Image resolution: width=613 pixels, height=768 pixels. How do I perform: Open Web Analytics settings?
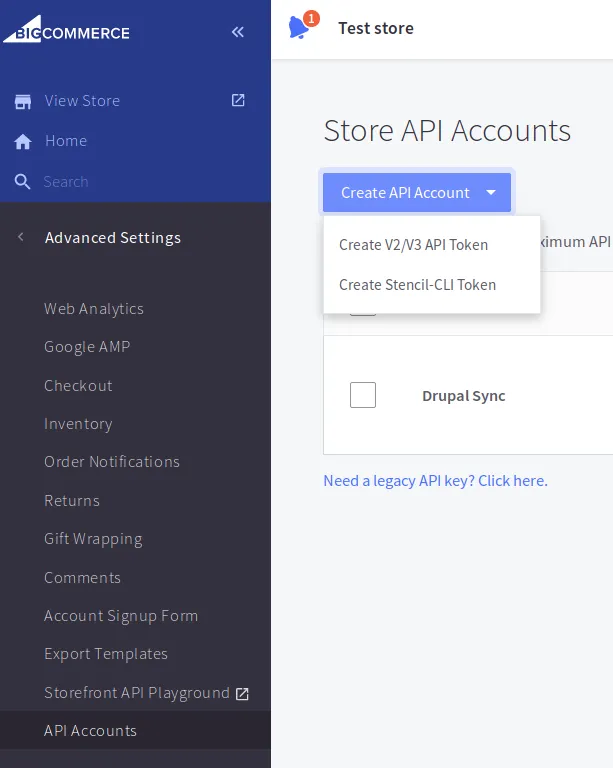[x=94, y=309]
